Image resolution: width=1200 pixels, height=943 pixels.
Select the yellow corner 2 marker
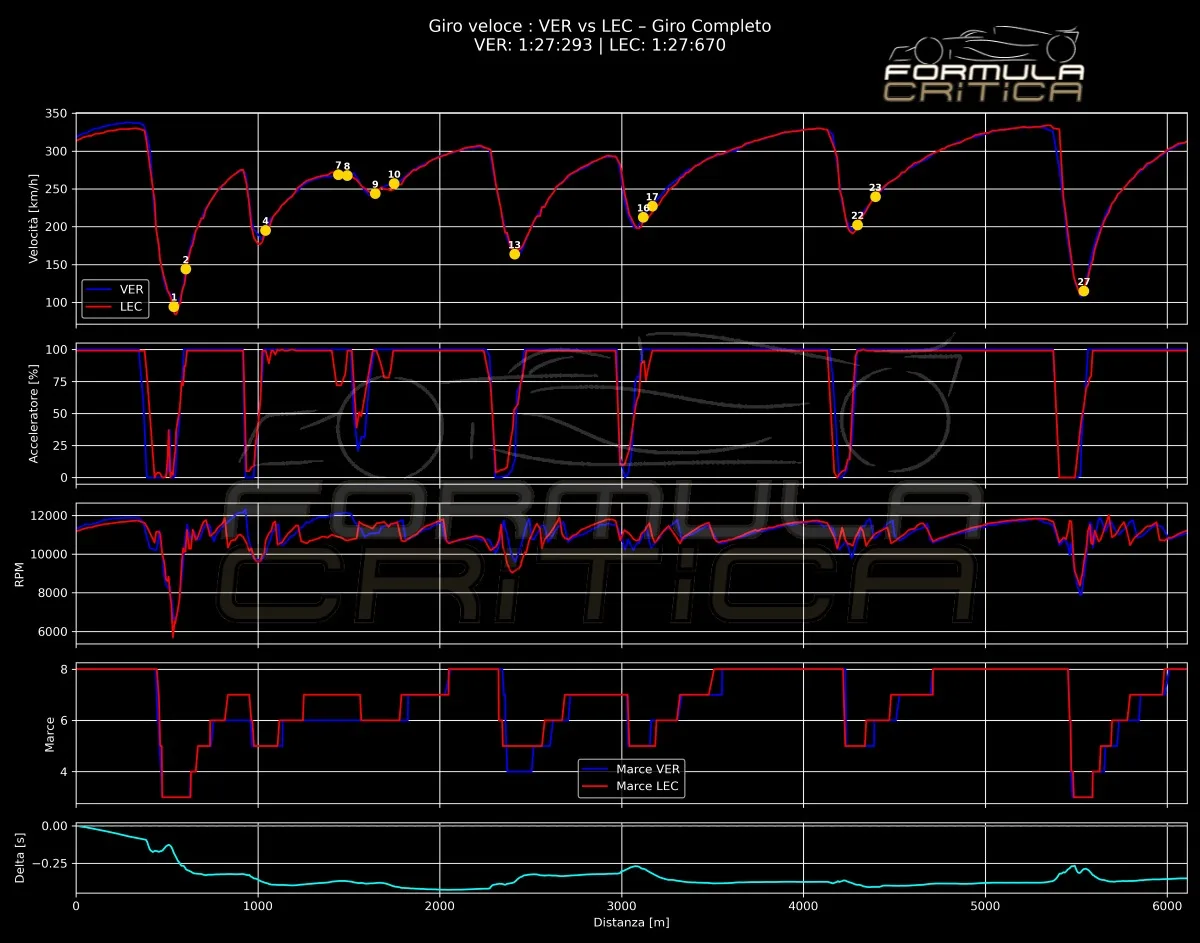click(x=186, y=269)
